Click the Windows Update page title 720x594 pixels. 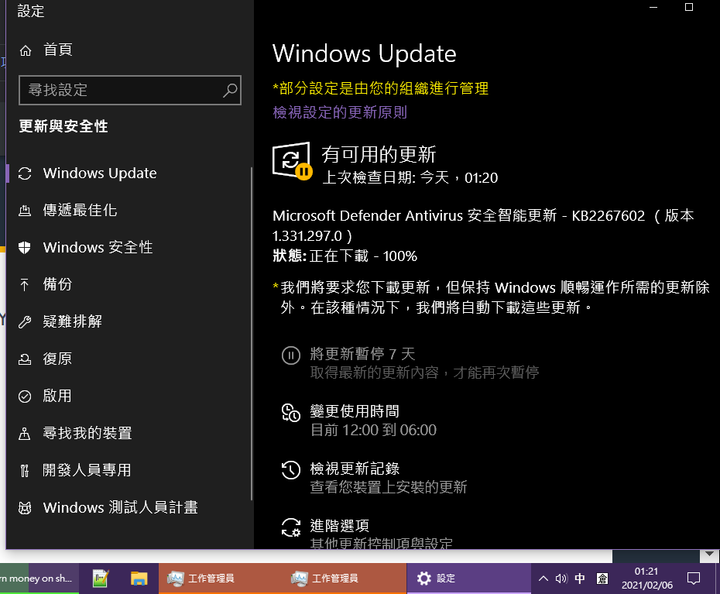(364, 54)
